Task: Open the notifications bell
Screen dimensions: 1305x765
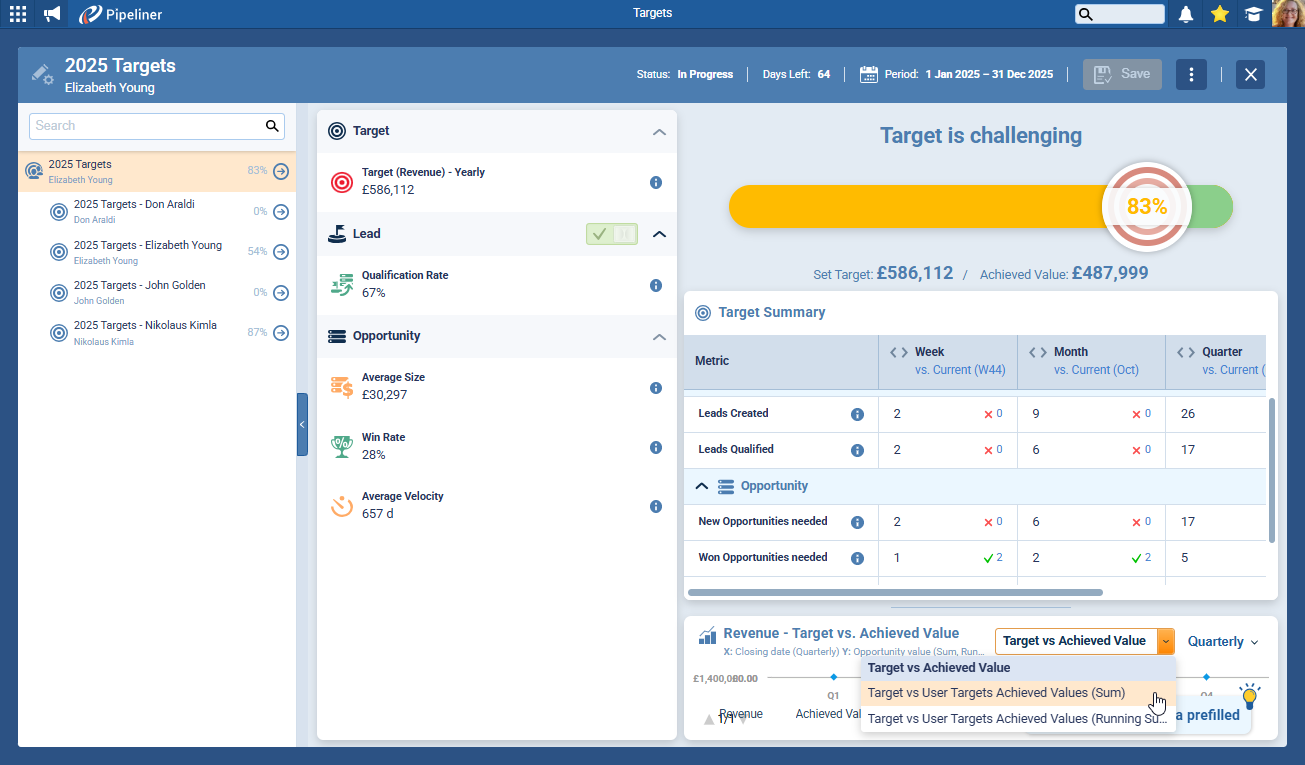Action: pos(1186,14)
